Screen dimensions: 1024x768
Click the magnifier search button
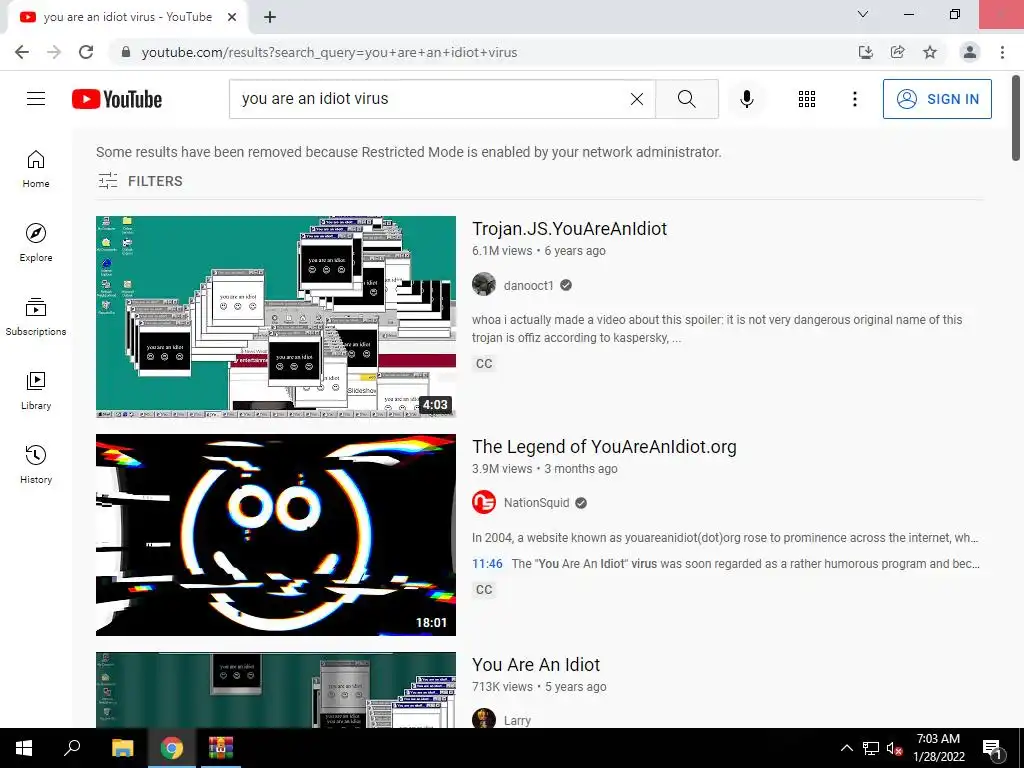(x=686, y=99)
